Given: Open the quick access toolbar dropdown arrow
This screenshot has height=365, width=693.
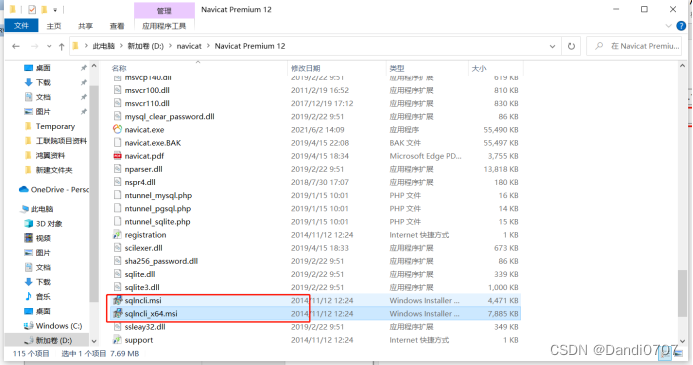Looking at the screenshot, I should (55, 9).
